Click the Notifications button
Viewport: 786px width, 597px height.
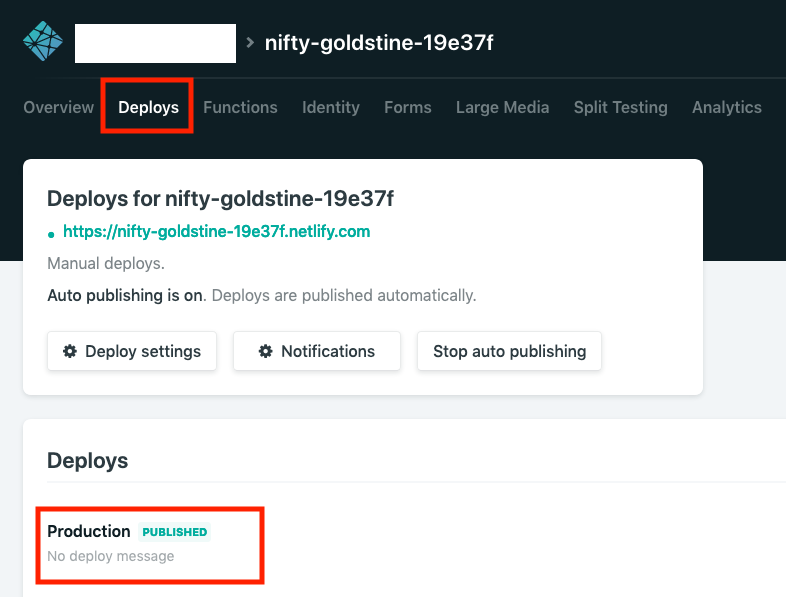(317, 351)
